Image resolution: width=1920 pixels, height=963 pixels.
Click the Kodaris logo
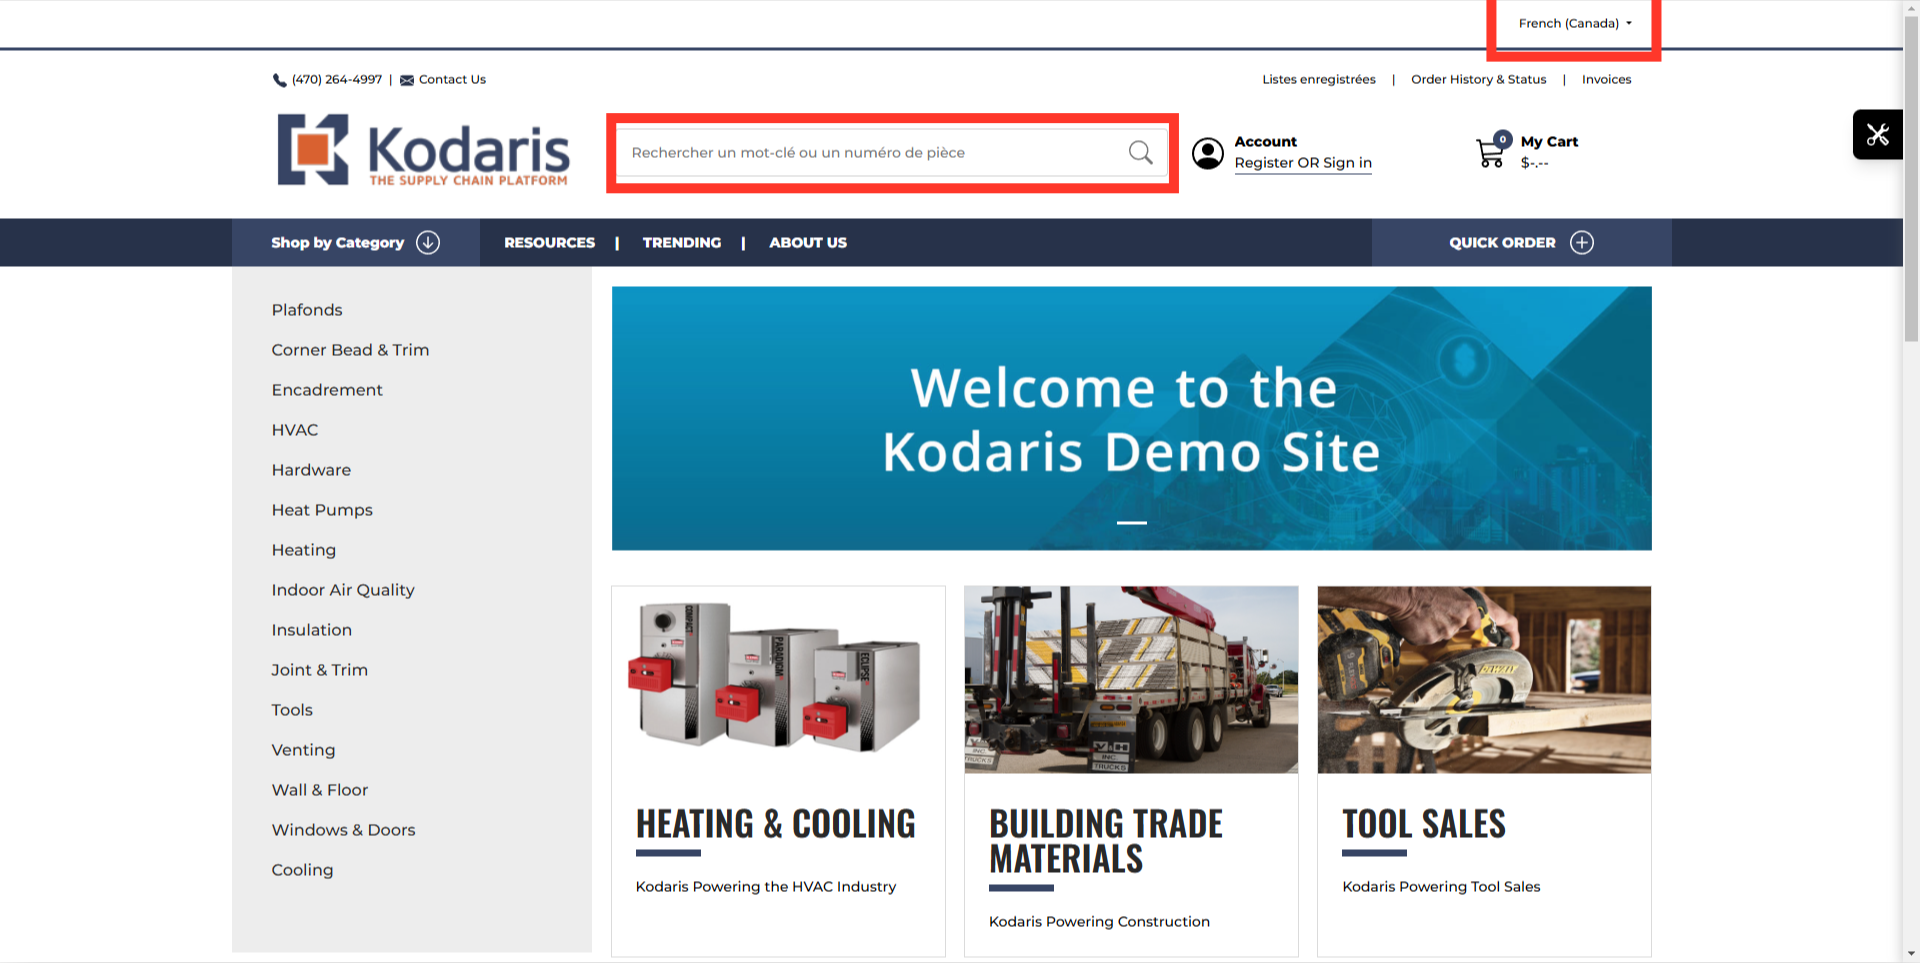click(423, 150)
